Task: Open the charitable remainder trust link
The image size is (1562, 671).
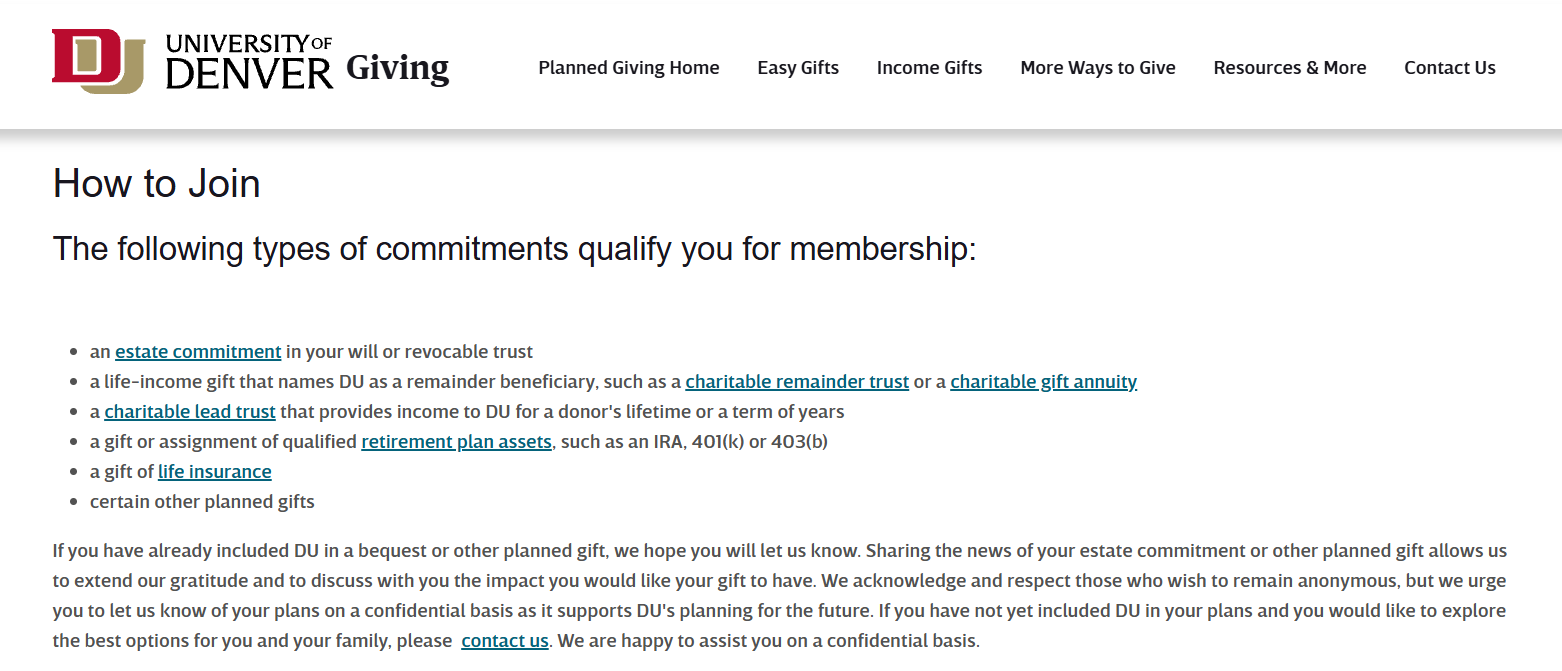Action: point(797,382)
